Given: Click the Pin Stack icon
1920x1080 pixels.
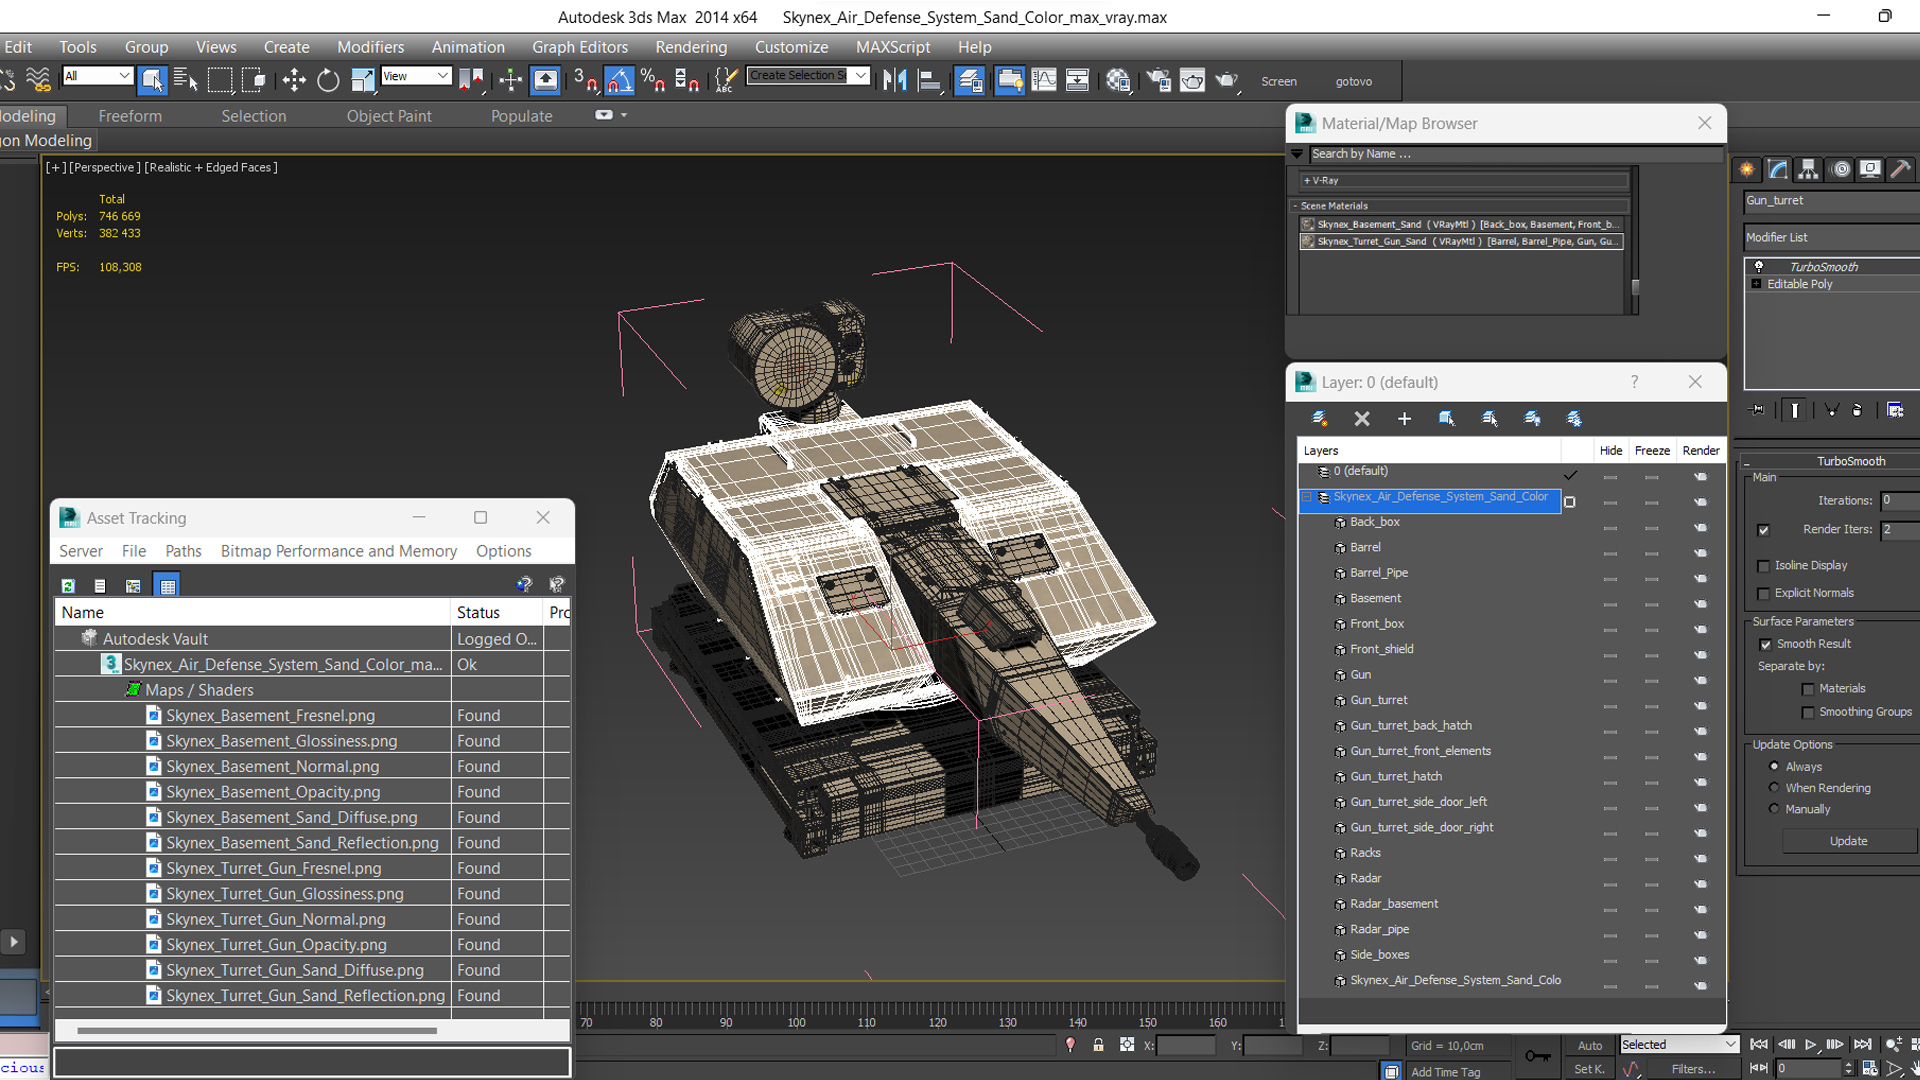Looking at the screenshot, I should click(1757, 410).
